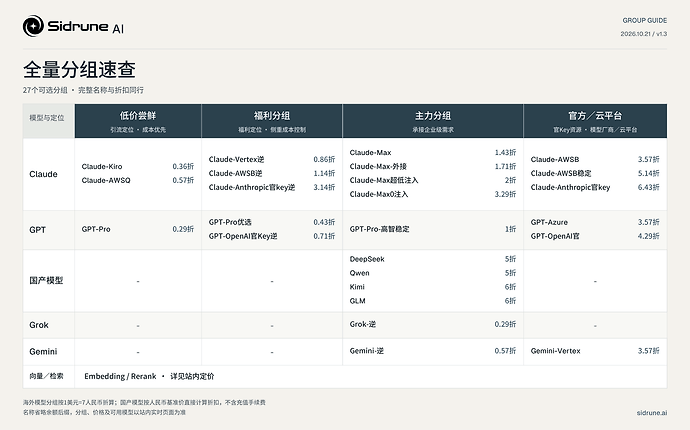Click the Claude-Max超低注入 group name

click(x=384, y=180)
